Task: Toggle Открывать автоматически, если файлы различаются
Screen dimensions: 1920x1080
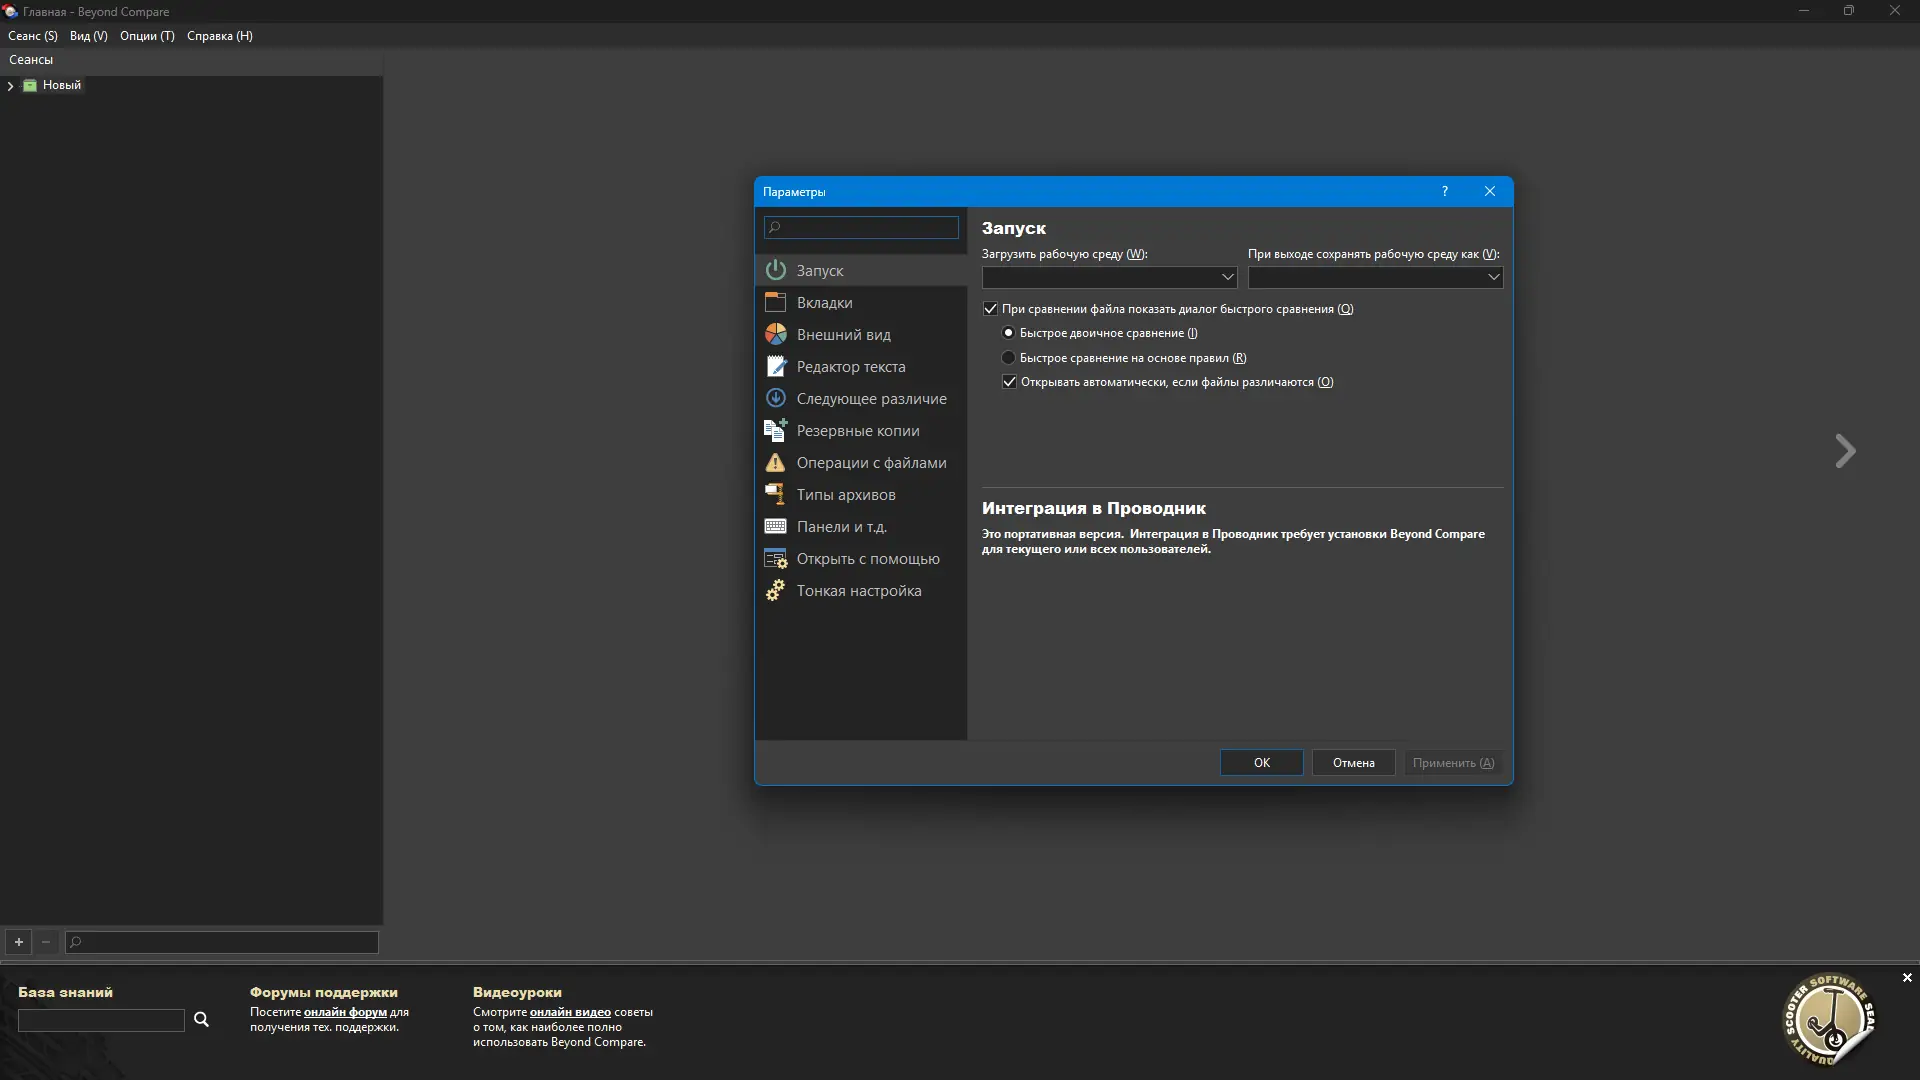Action: coord(1009,382)
